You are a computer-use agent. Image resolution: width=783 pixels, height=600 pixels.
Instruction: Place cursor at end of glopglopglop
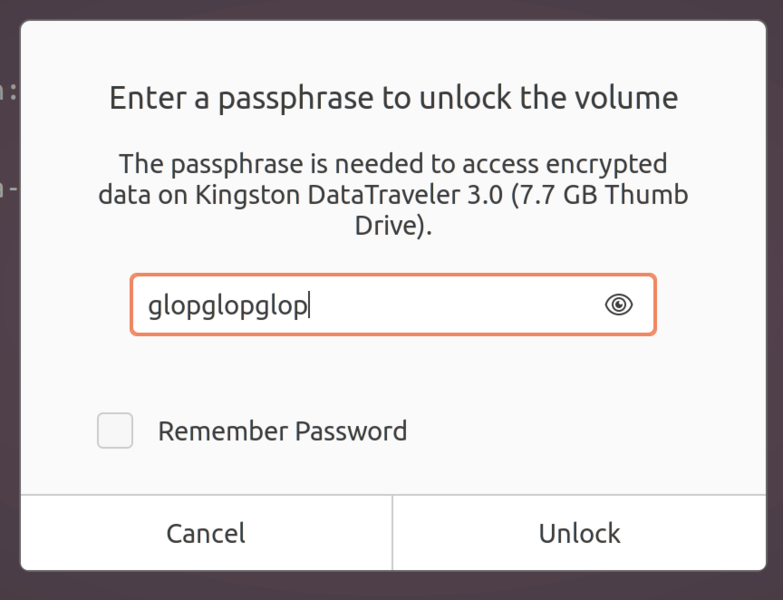point(310,306)
